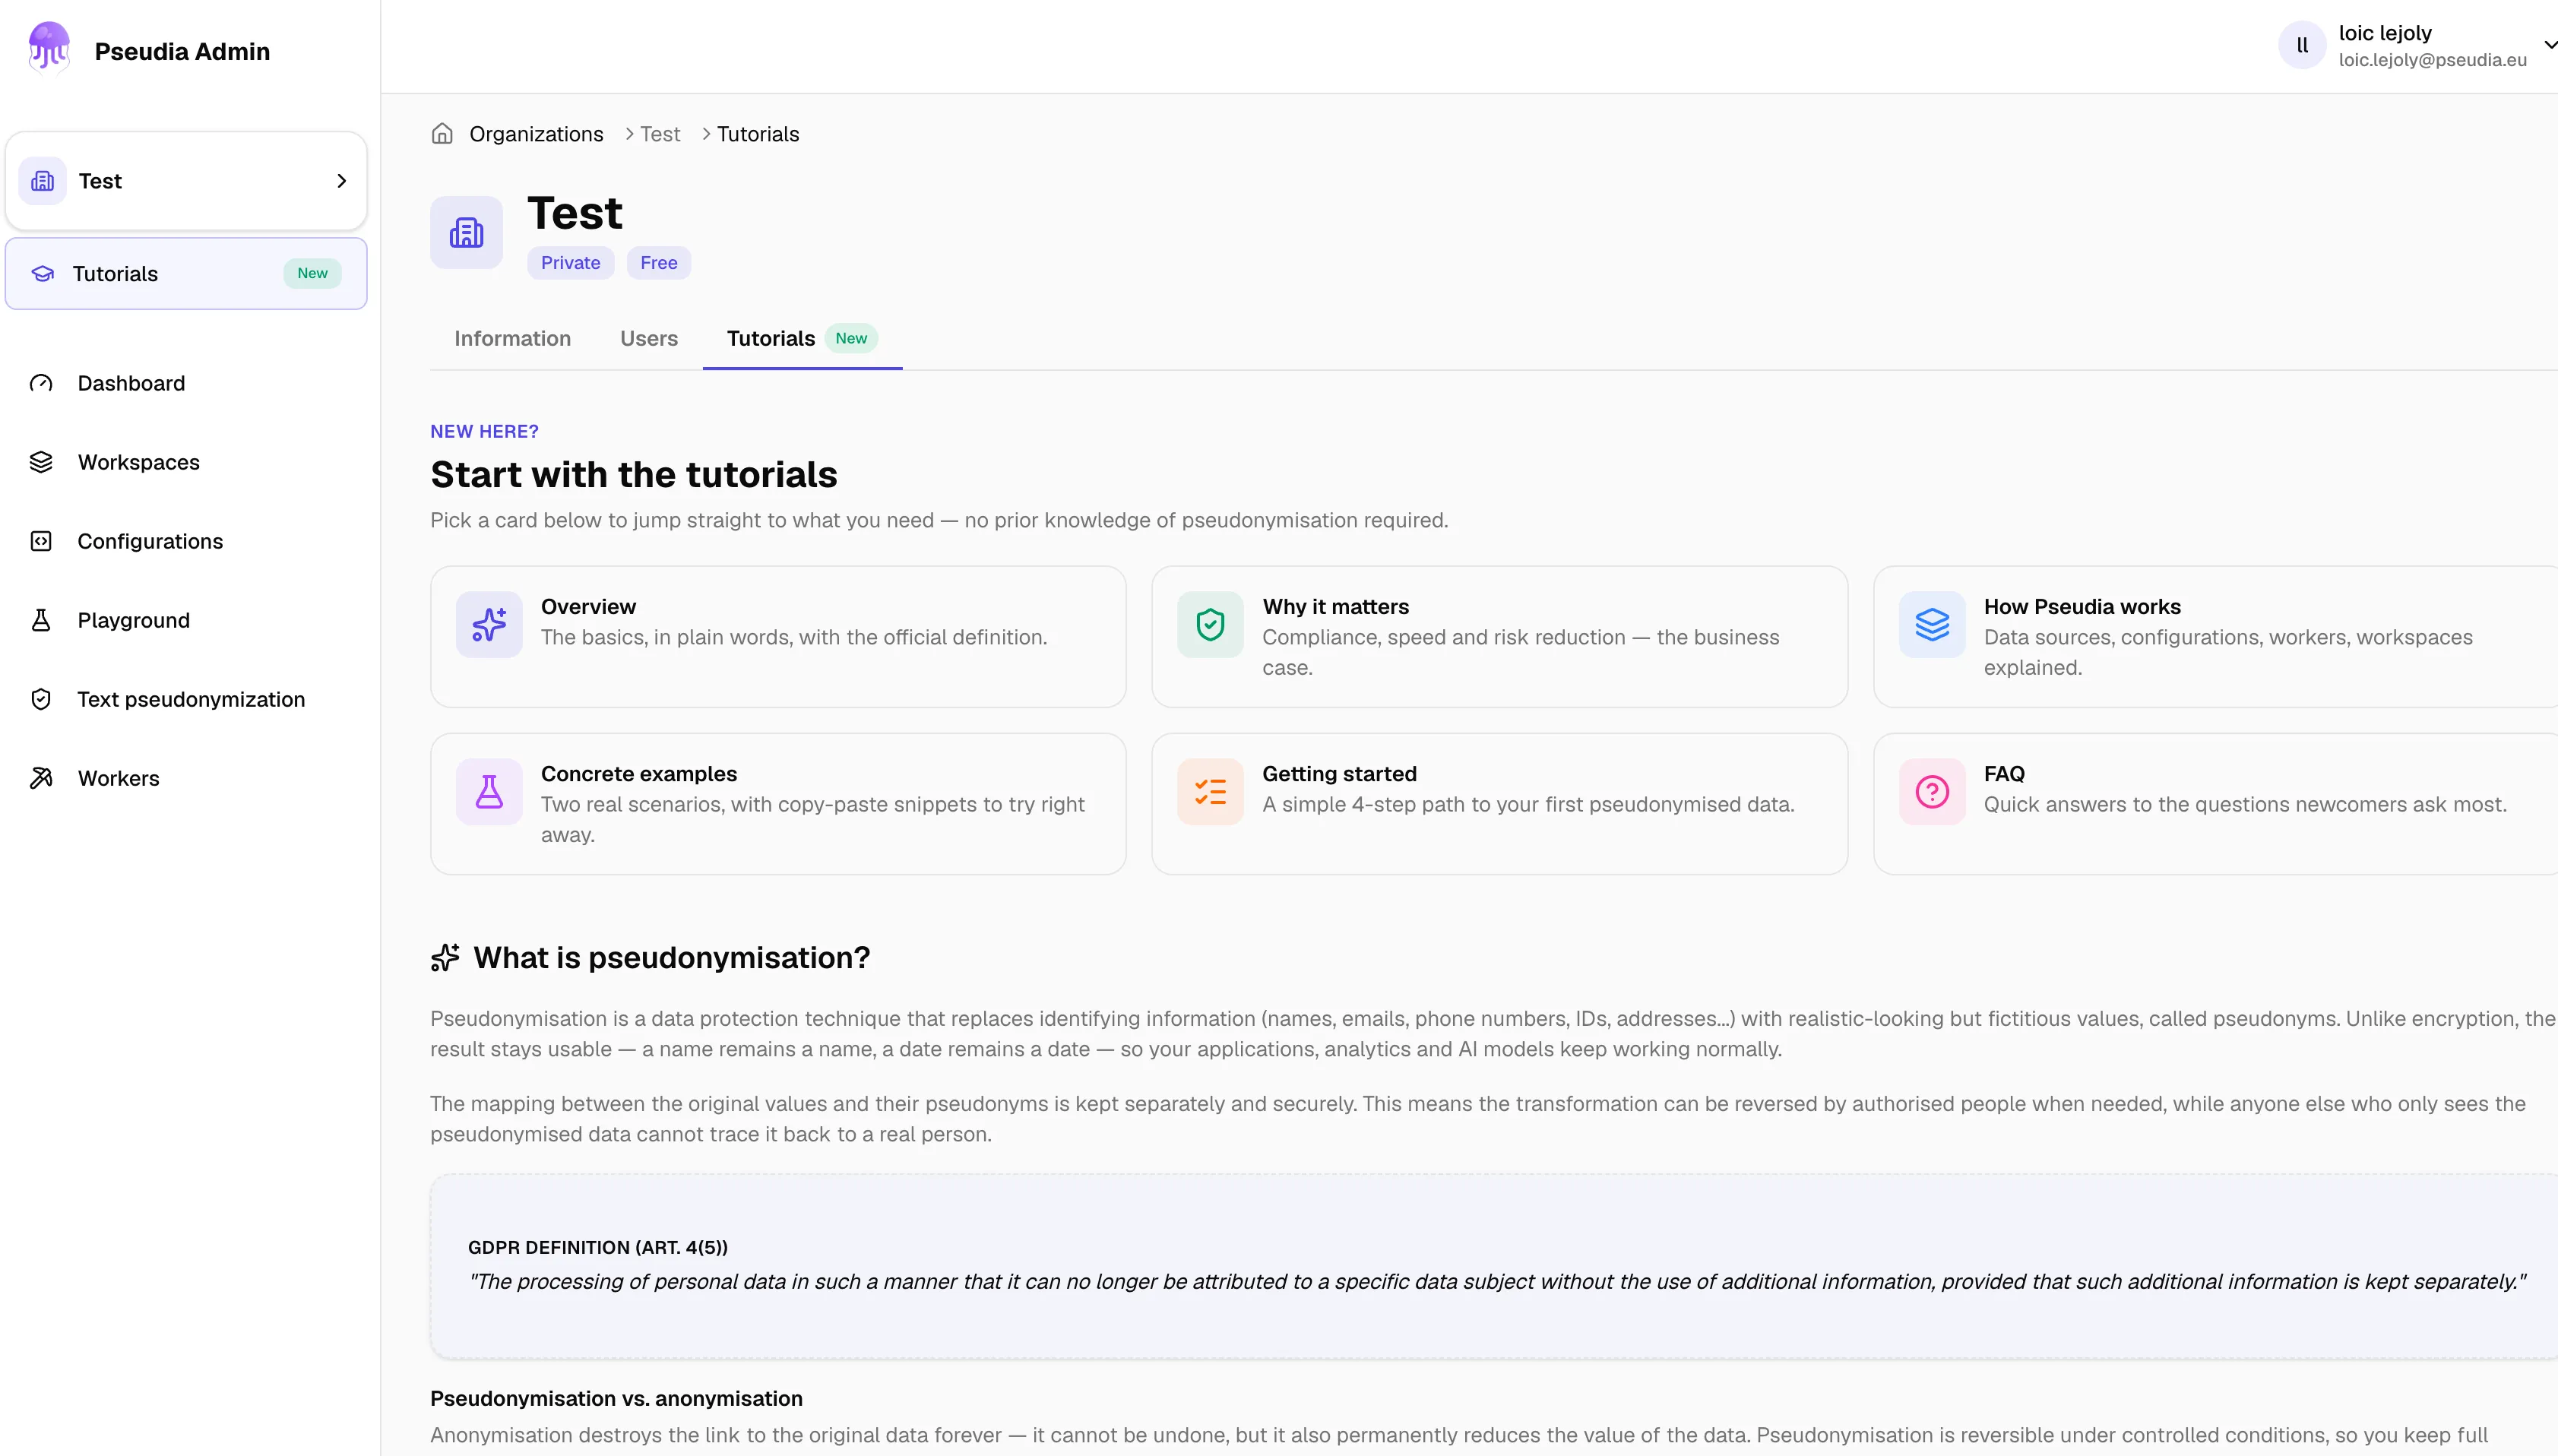The height and width of the screenshot is (1456, 2558).
Task: Click the Pseudonymisation vs. anonymisation heading
Action: pyautogui.click(x=616, y=1399)
